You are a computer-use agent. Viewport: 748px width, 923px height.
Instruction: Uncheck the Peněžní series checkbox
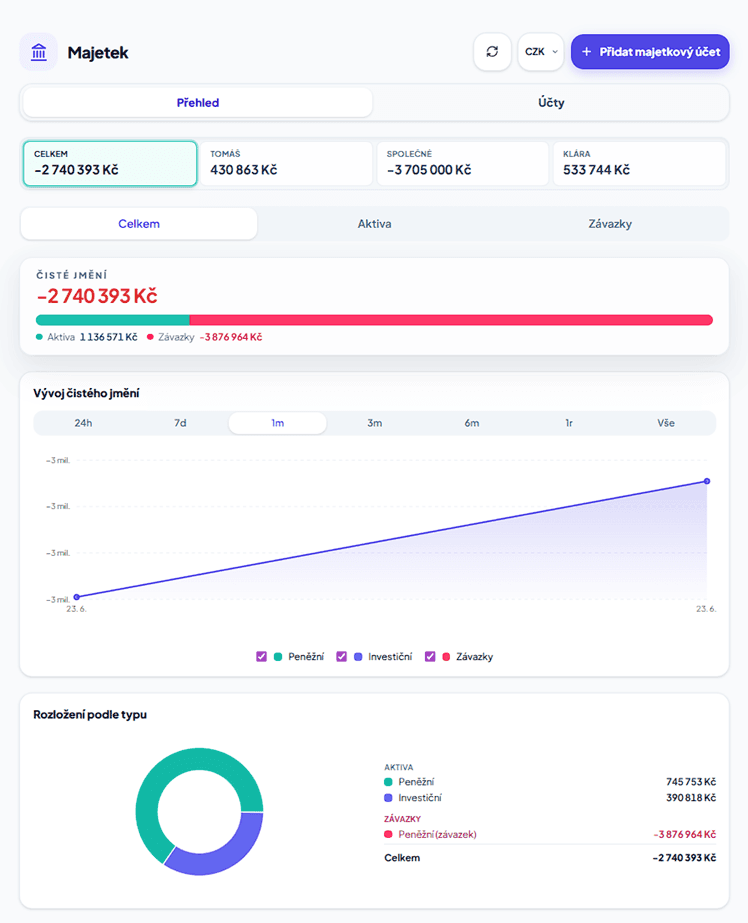[261, 656]
